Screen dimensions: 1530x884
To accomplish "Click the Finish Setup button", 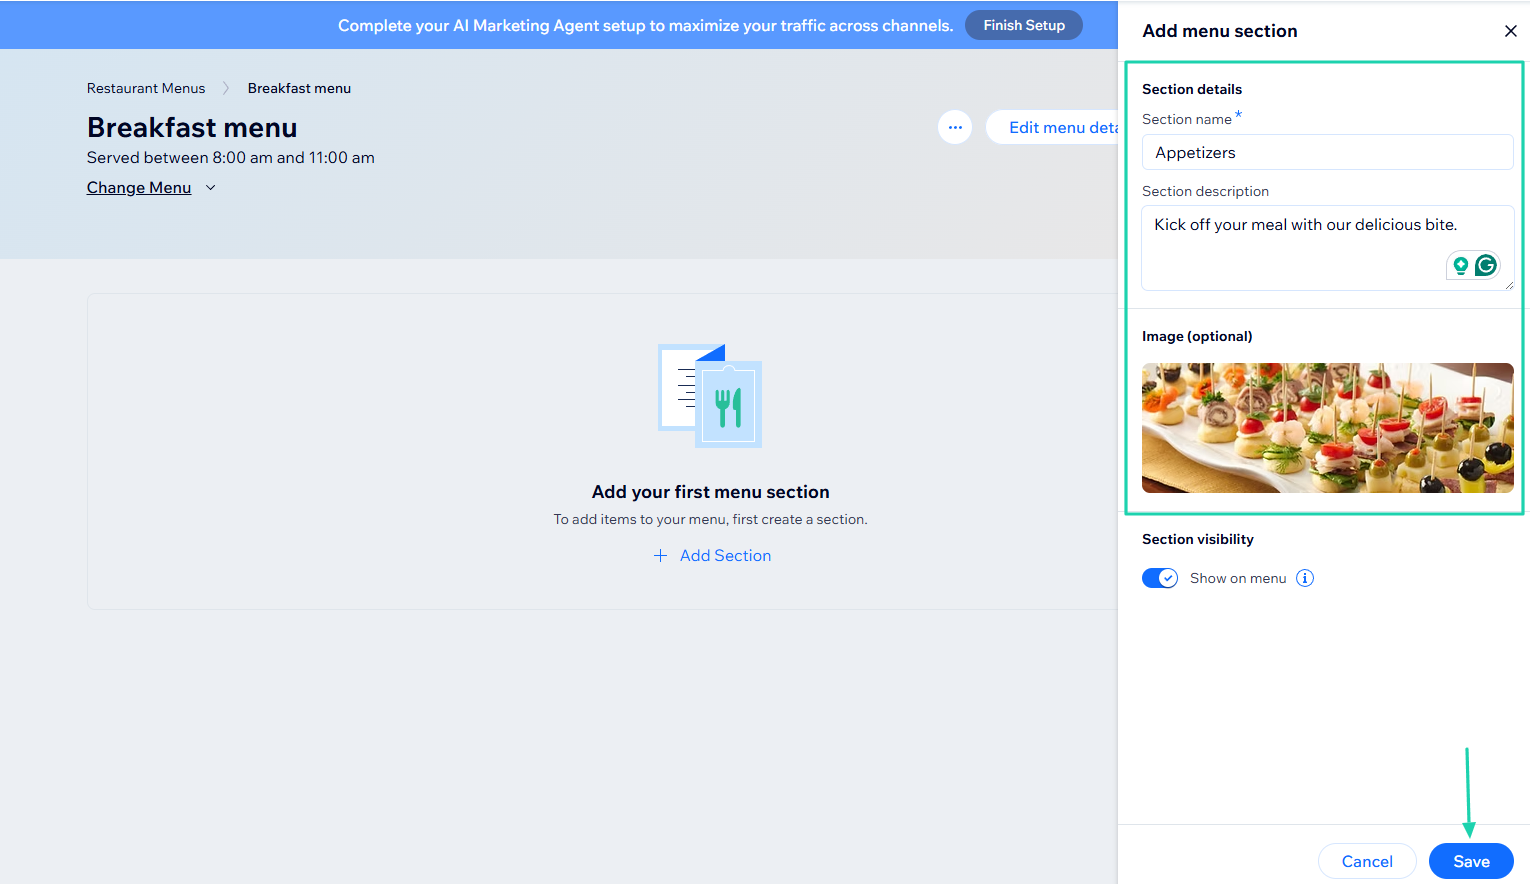I will [x=1024, y=25].
